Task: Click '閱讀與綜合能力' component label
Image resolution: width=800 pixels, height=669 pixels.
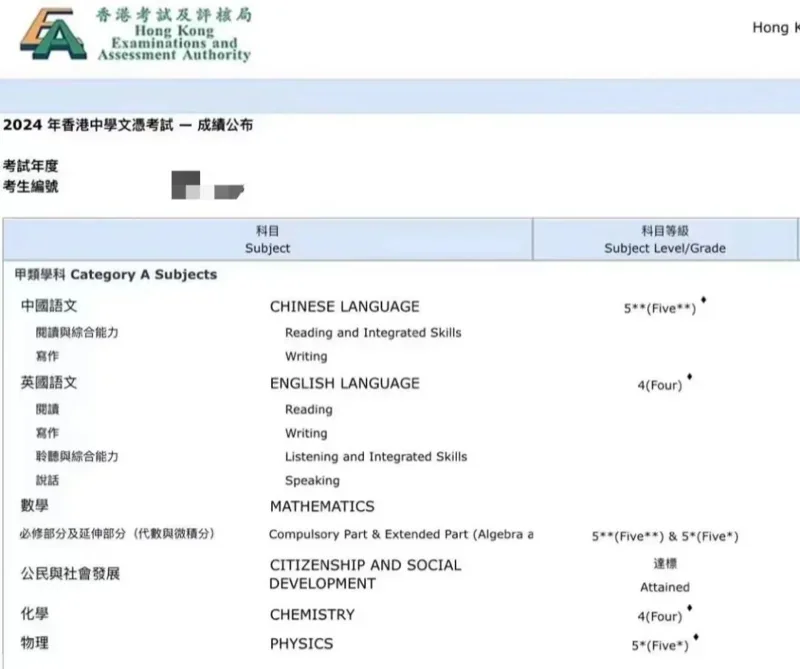Action: 77,333
